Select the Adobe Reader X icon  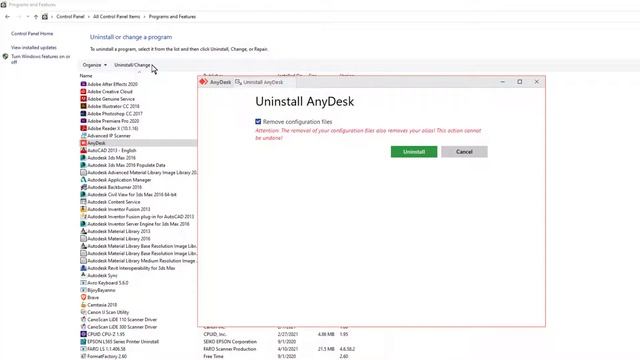coord(83,128)
